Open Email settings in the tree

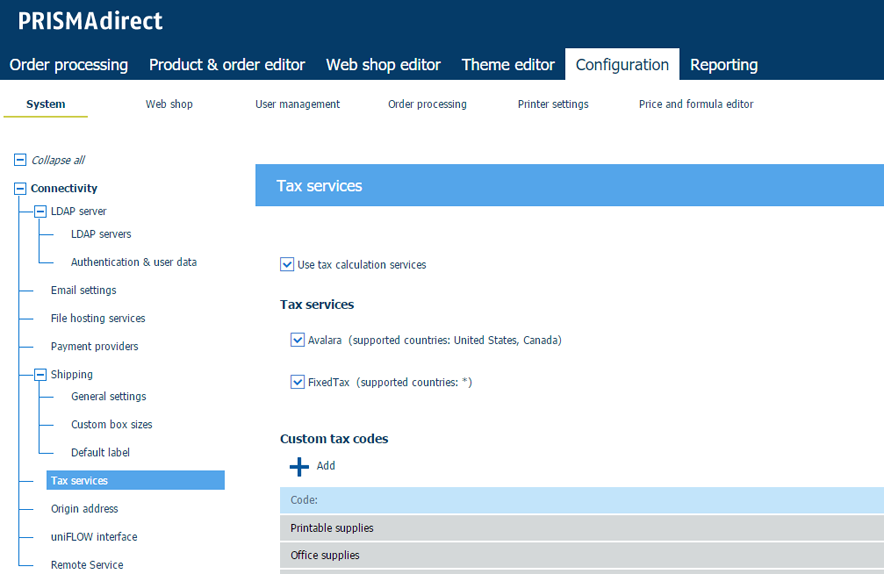point(83,290)
